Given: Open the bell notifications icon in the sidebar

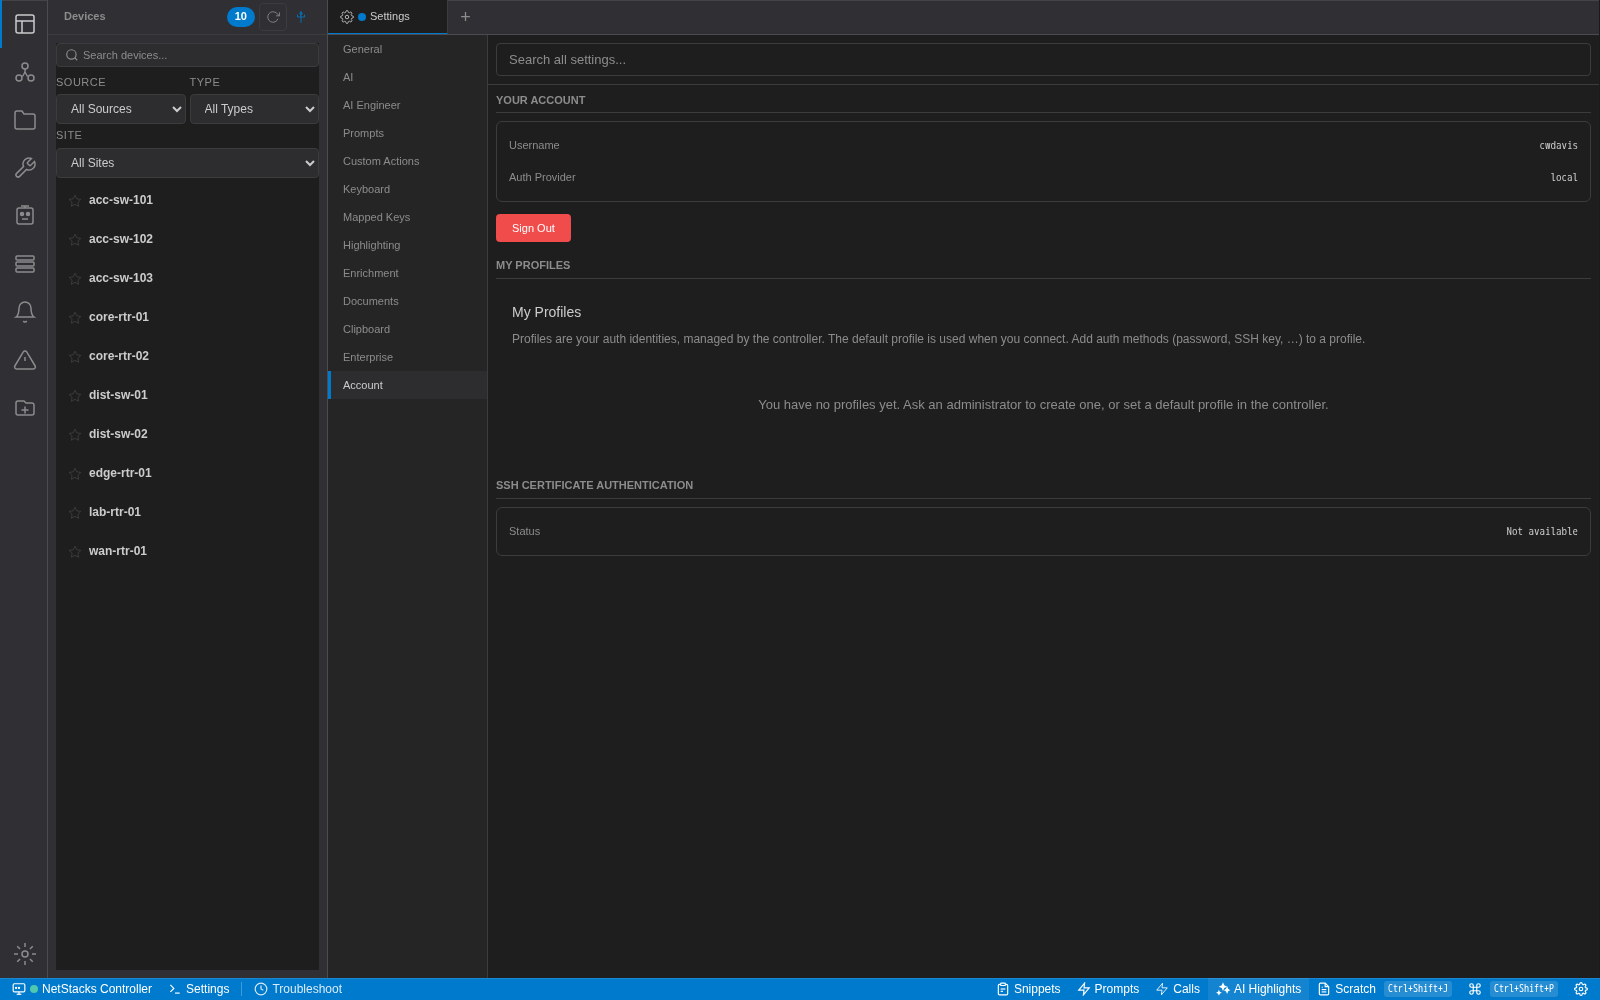Looking at the screenshot, I should (x=25, y=312).
